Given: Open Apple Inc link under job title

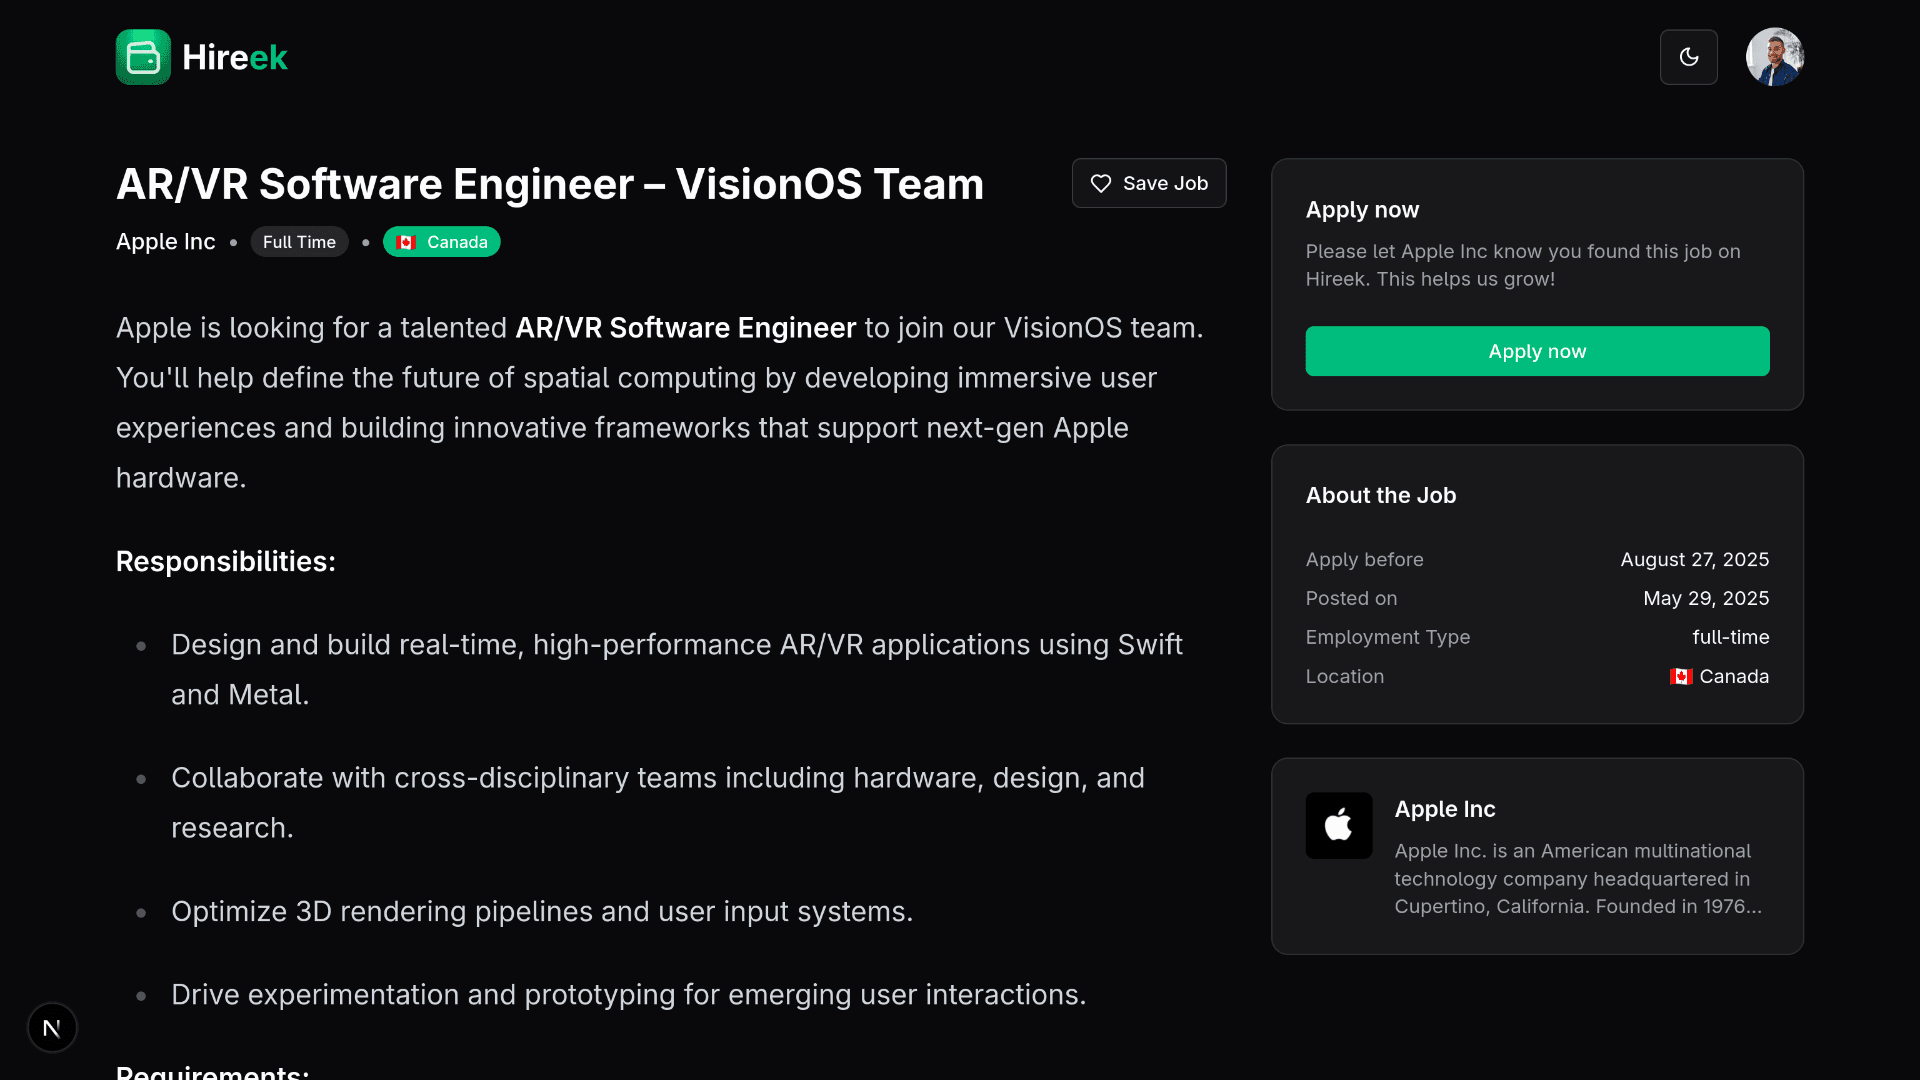Looking at the screenshot, I should (166, 242).
